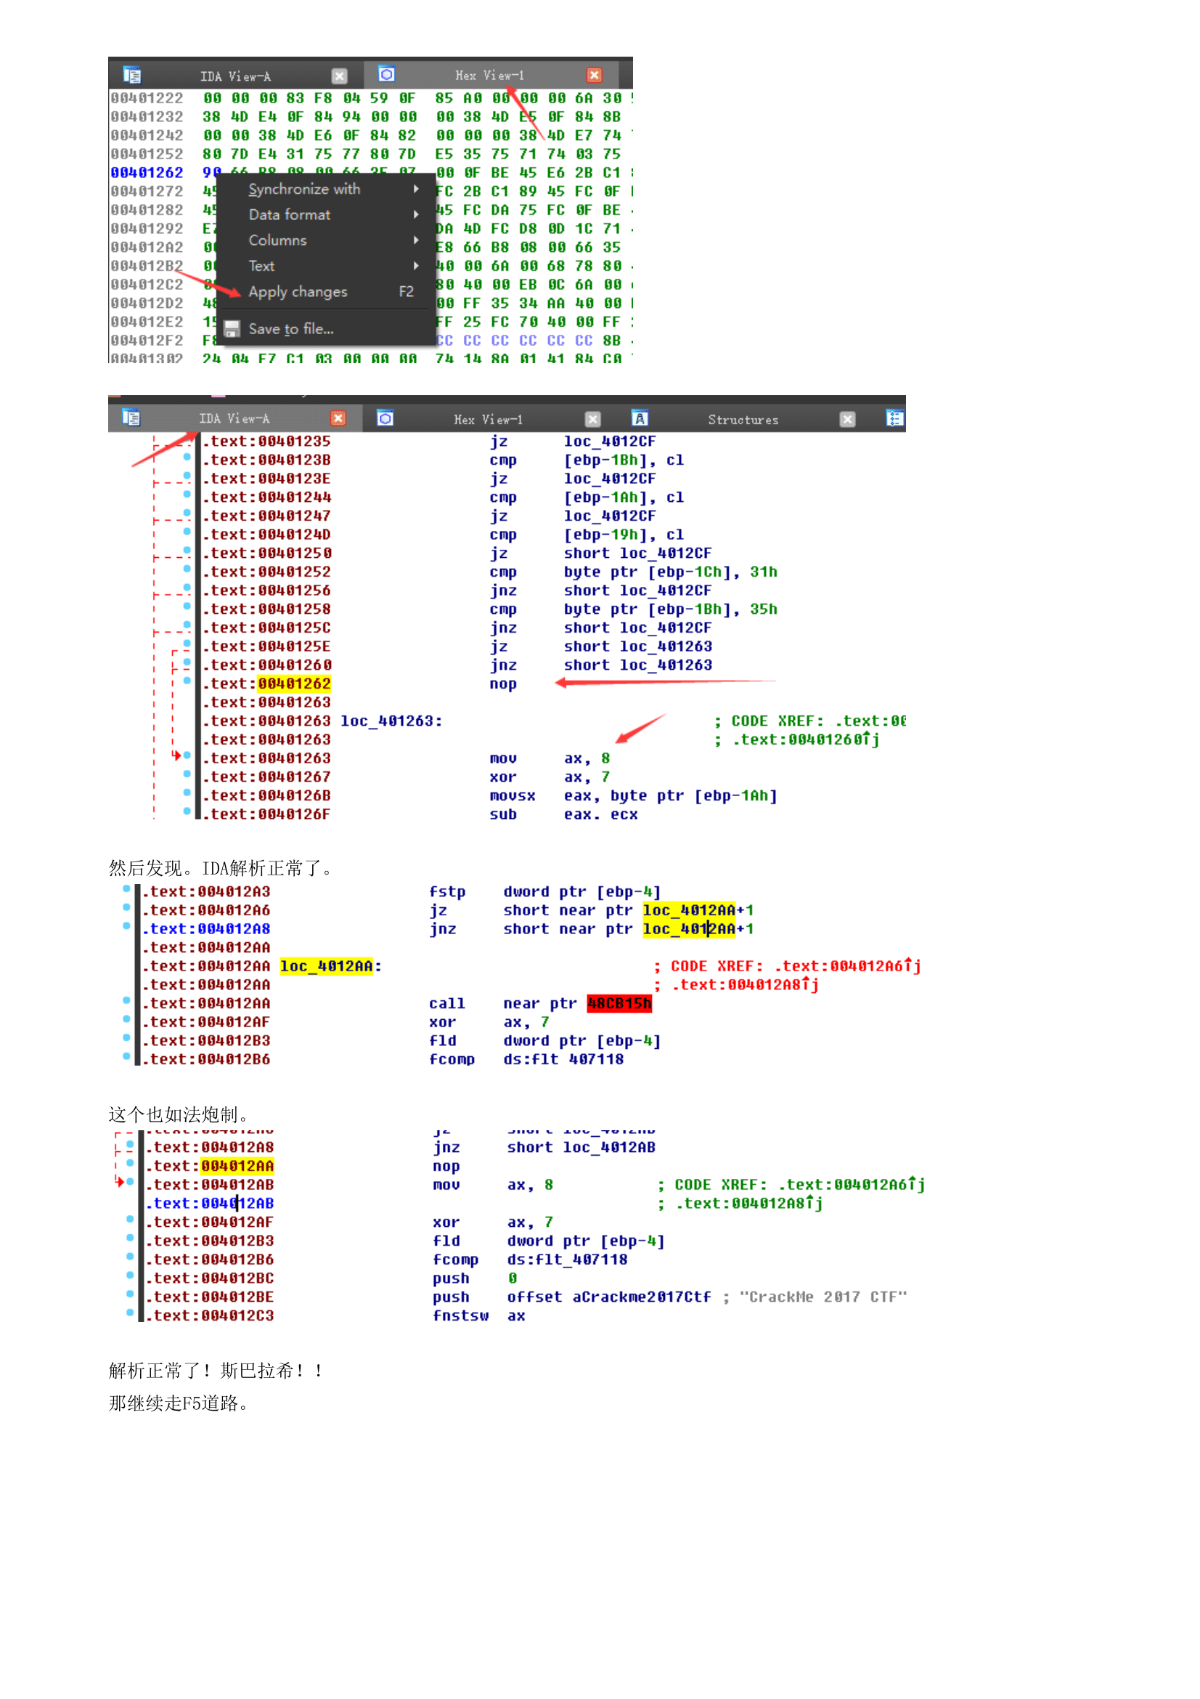Expand arrow next to Text entry
Viewport: 1200px width, 1699px height.
tap(416, 266)
